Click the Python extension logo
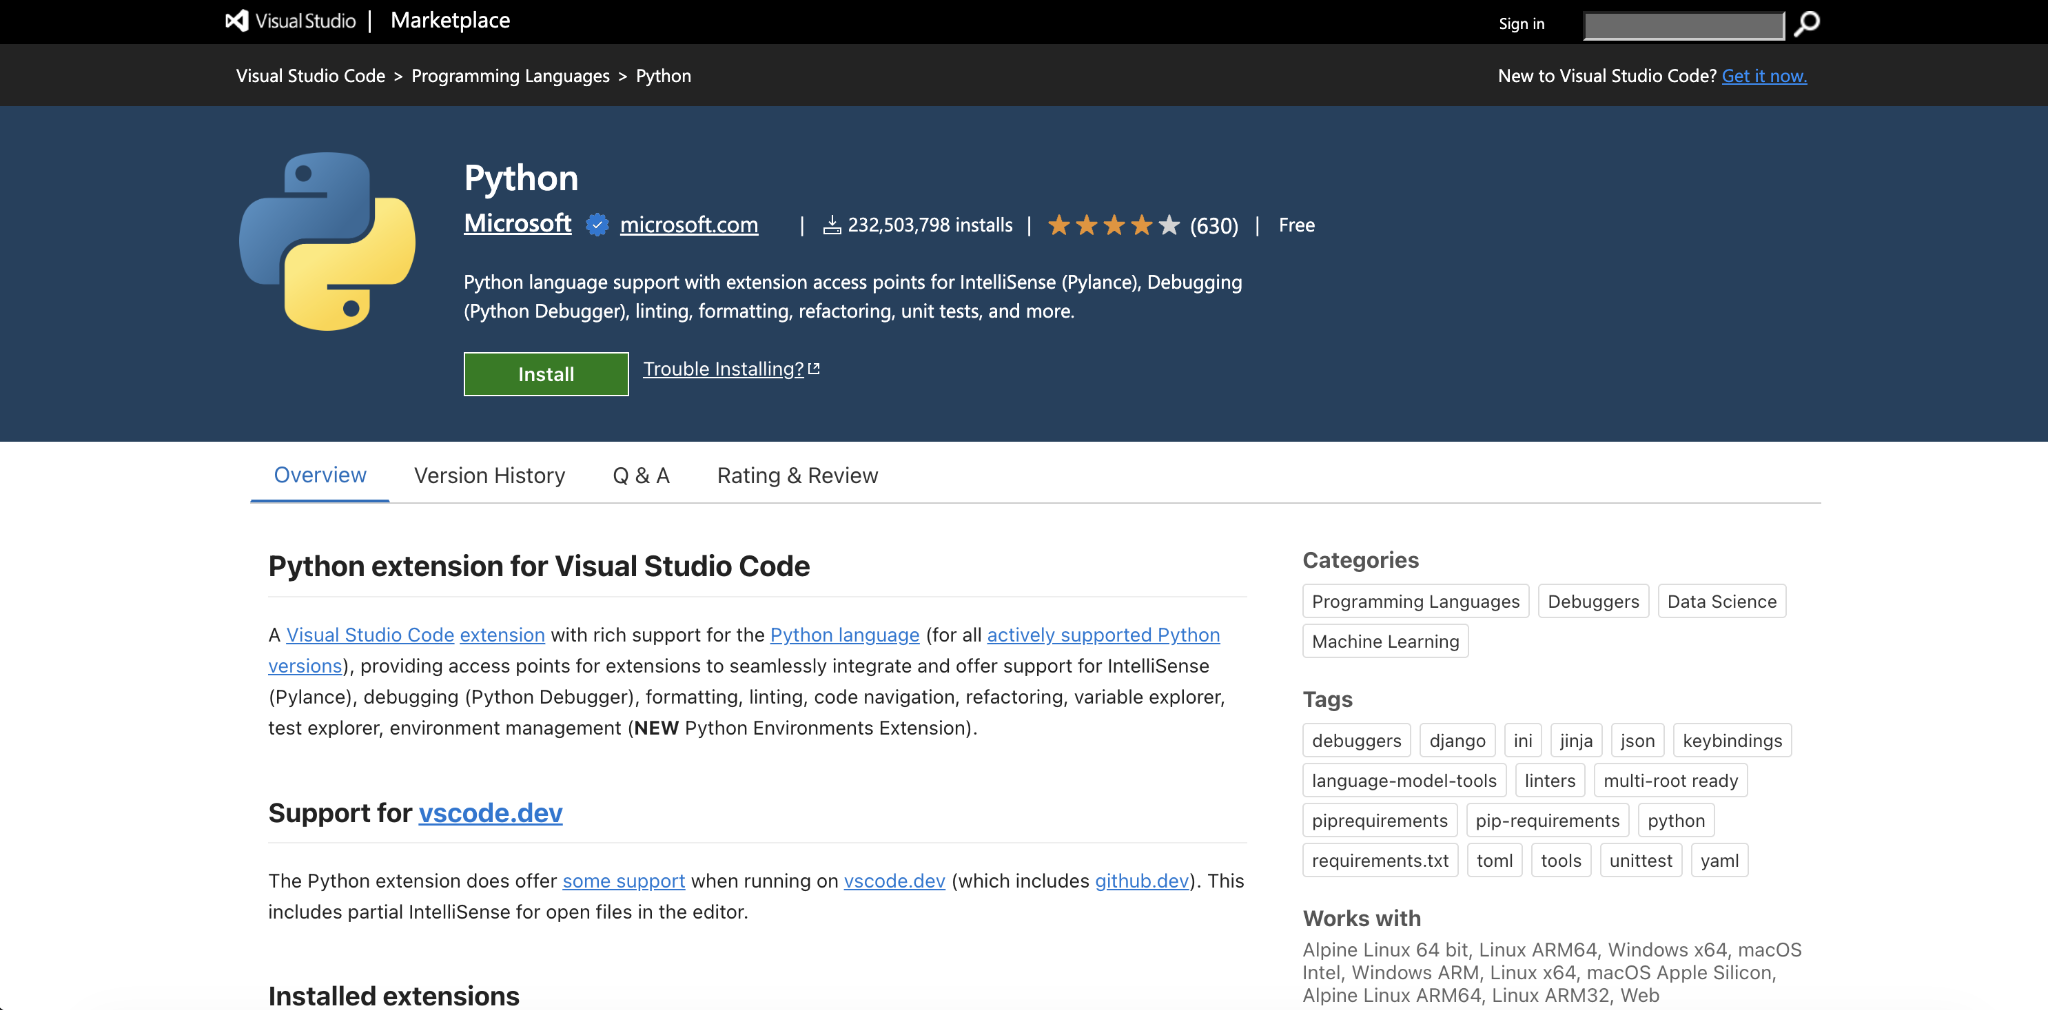2048x1010 pixels. (x=327, y=241)
